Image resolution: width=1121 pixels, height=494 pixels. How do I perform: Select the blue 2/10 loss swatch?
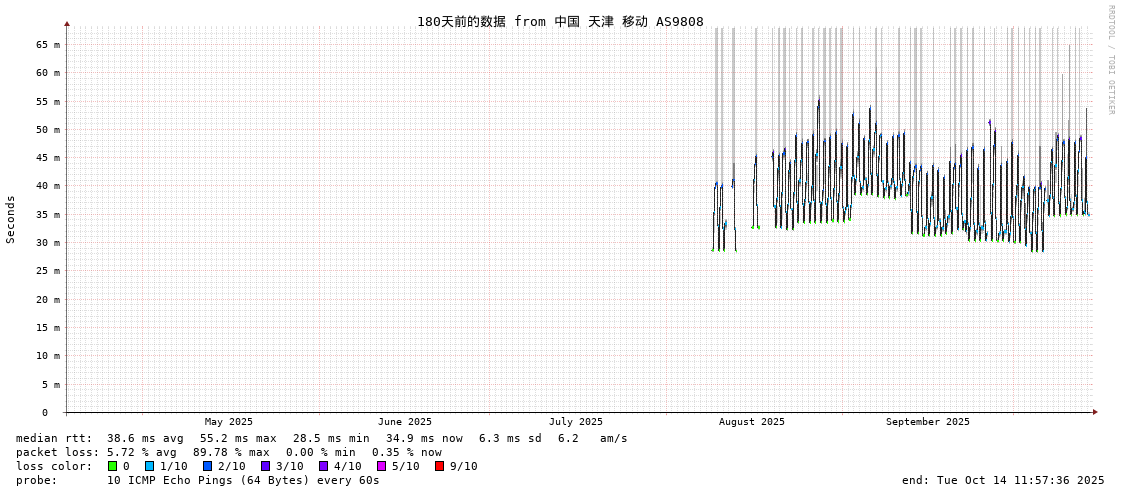(x=207, y=466)
